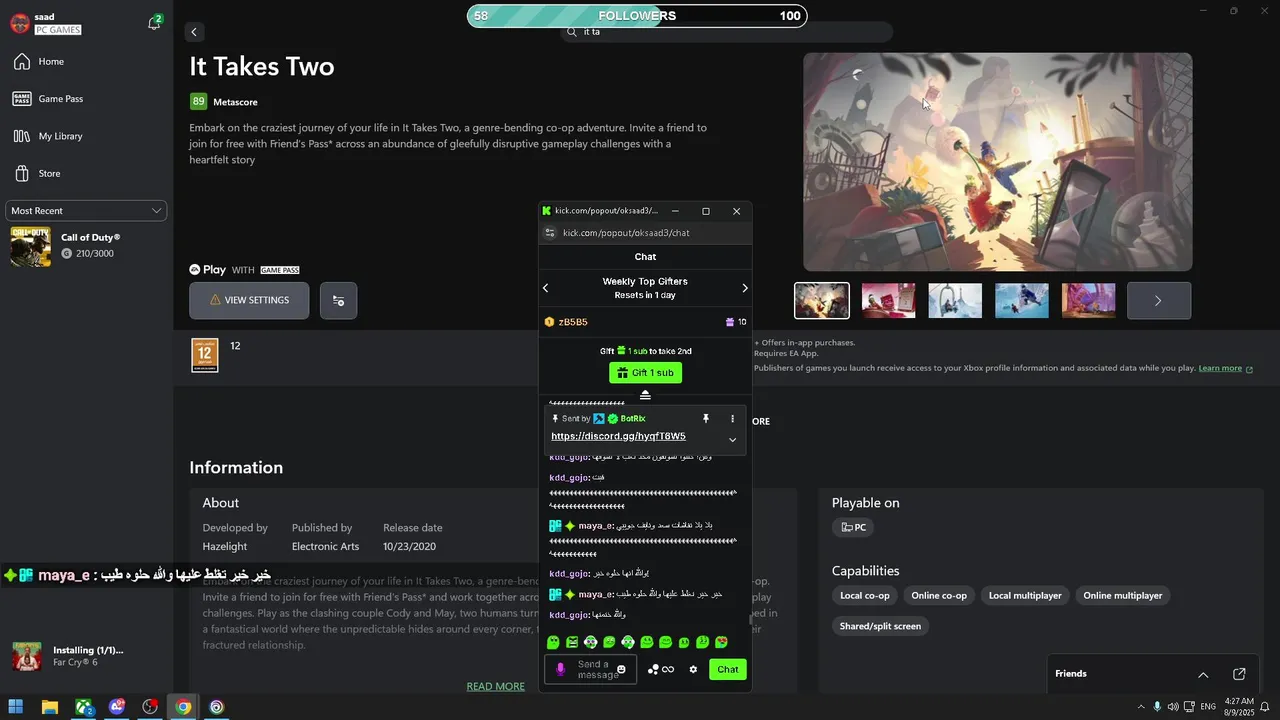
Task: Click the BotRix username in pinned message
Action: pyautogui.click(x=632, y=419)
